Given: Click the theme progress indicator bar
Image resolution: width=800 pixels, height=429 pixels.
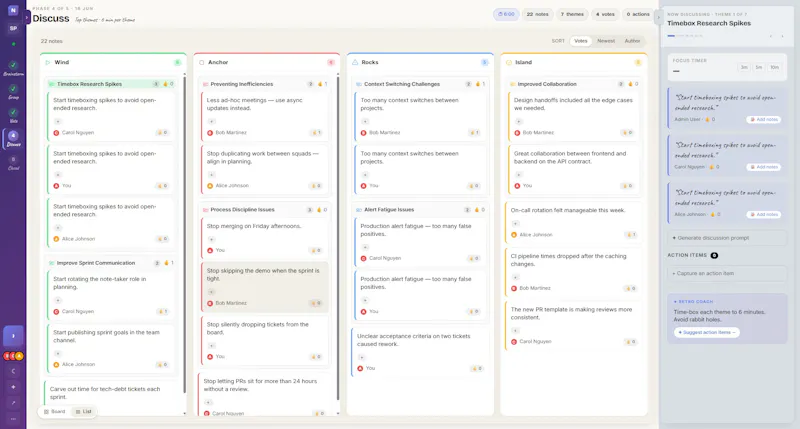Looking at the screenshot, I should click(x=685, y=36).
